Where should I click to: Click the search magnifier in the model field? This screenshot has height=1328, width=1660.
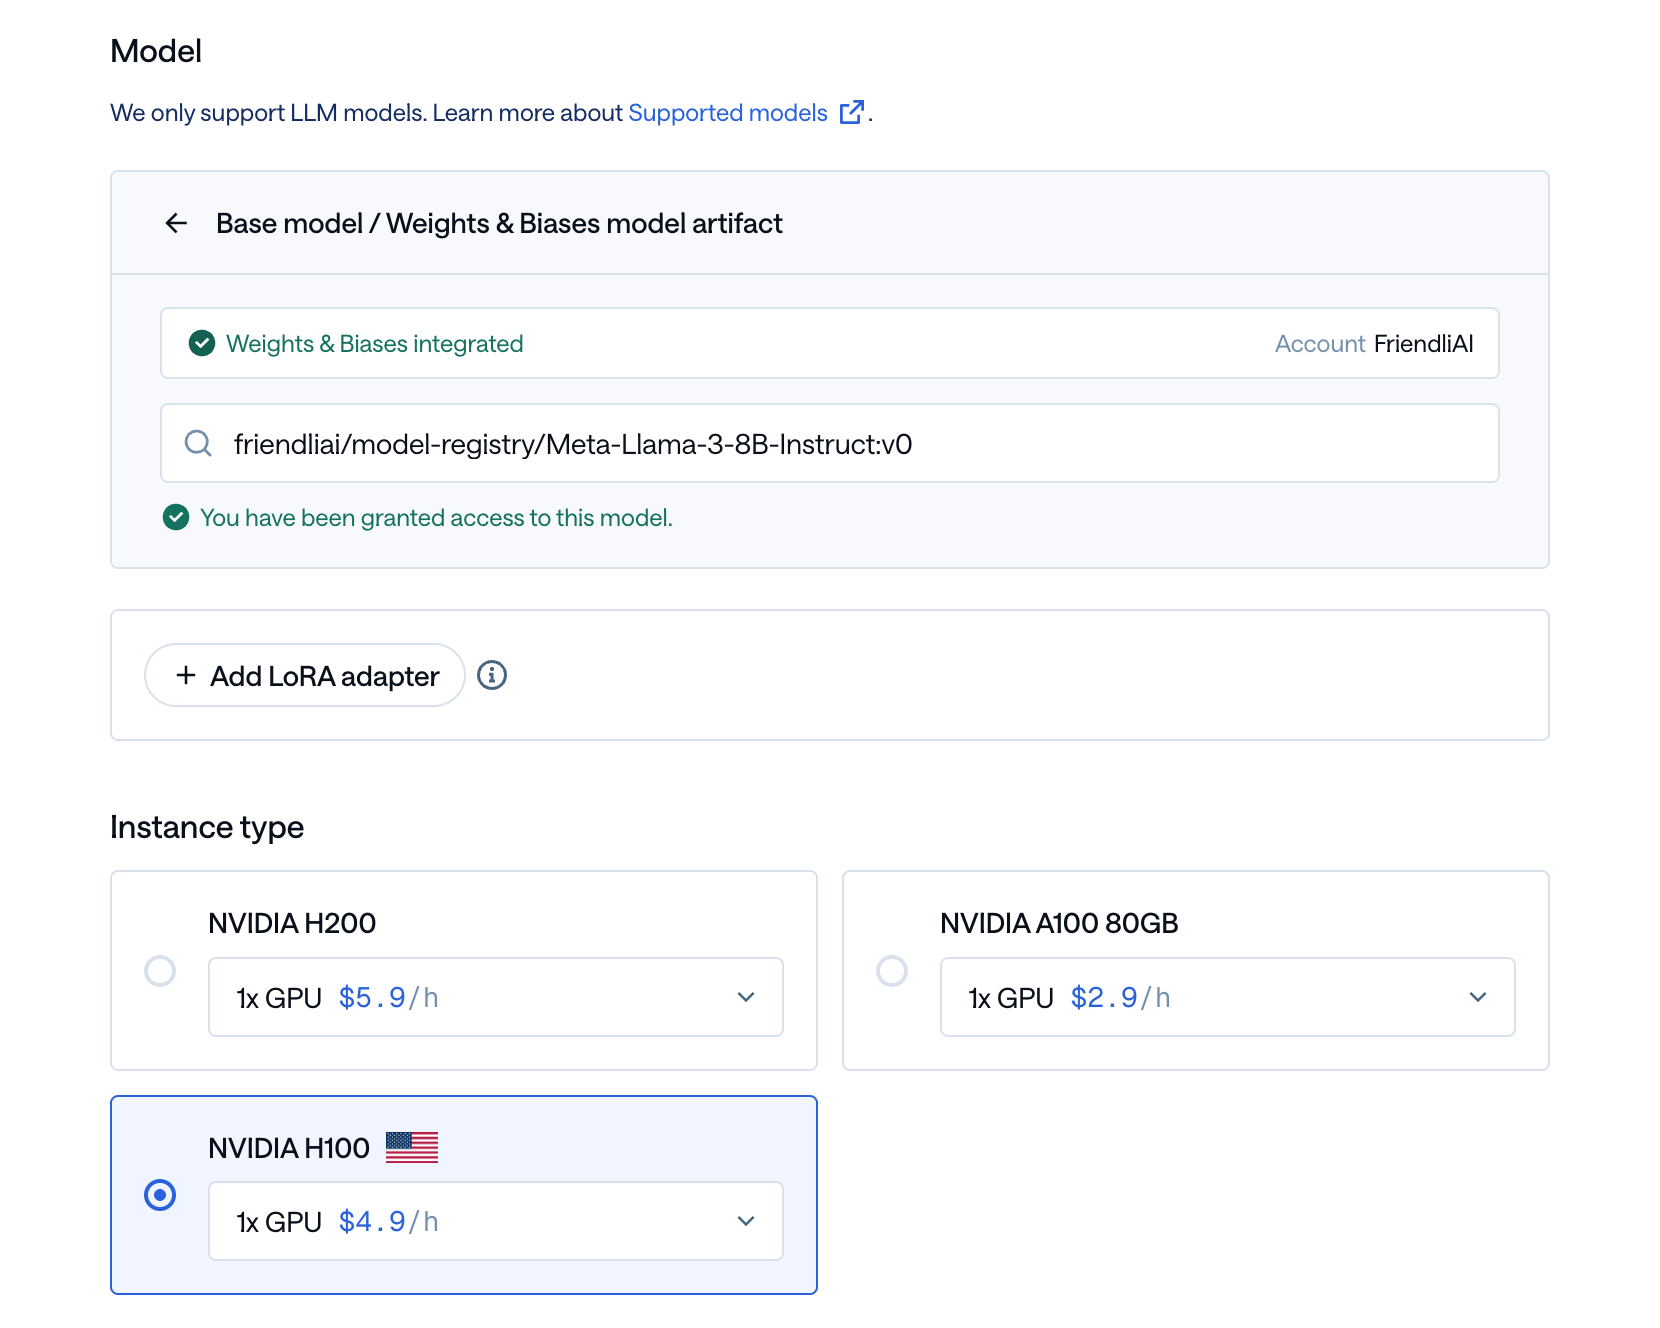pyautogui.click(x=198, y=443)
